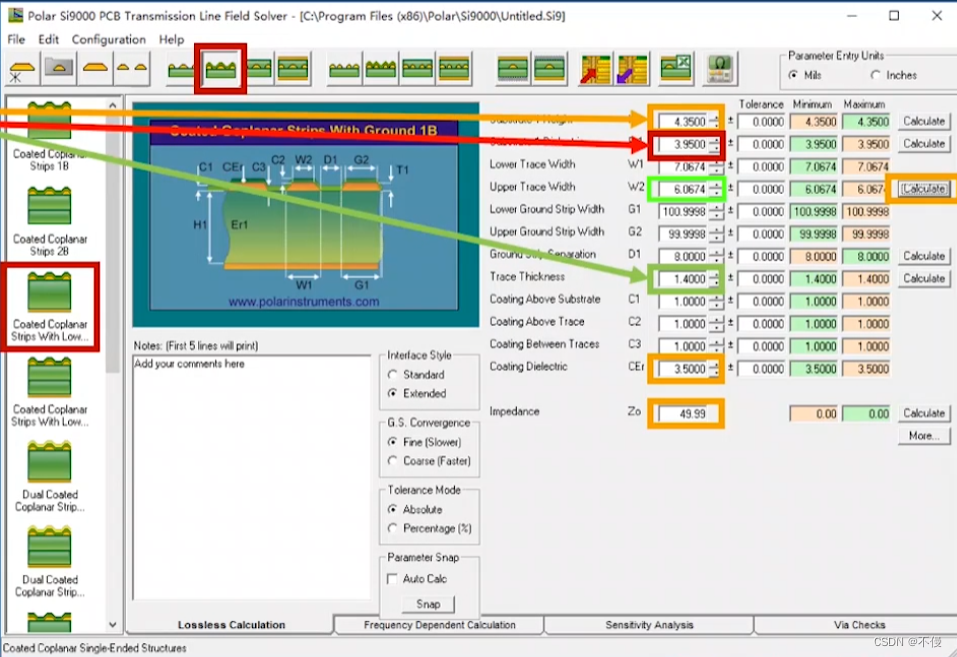
Task: Click the More... button
Action: 924,436
